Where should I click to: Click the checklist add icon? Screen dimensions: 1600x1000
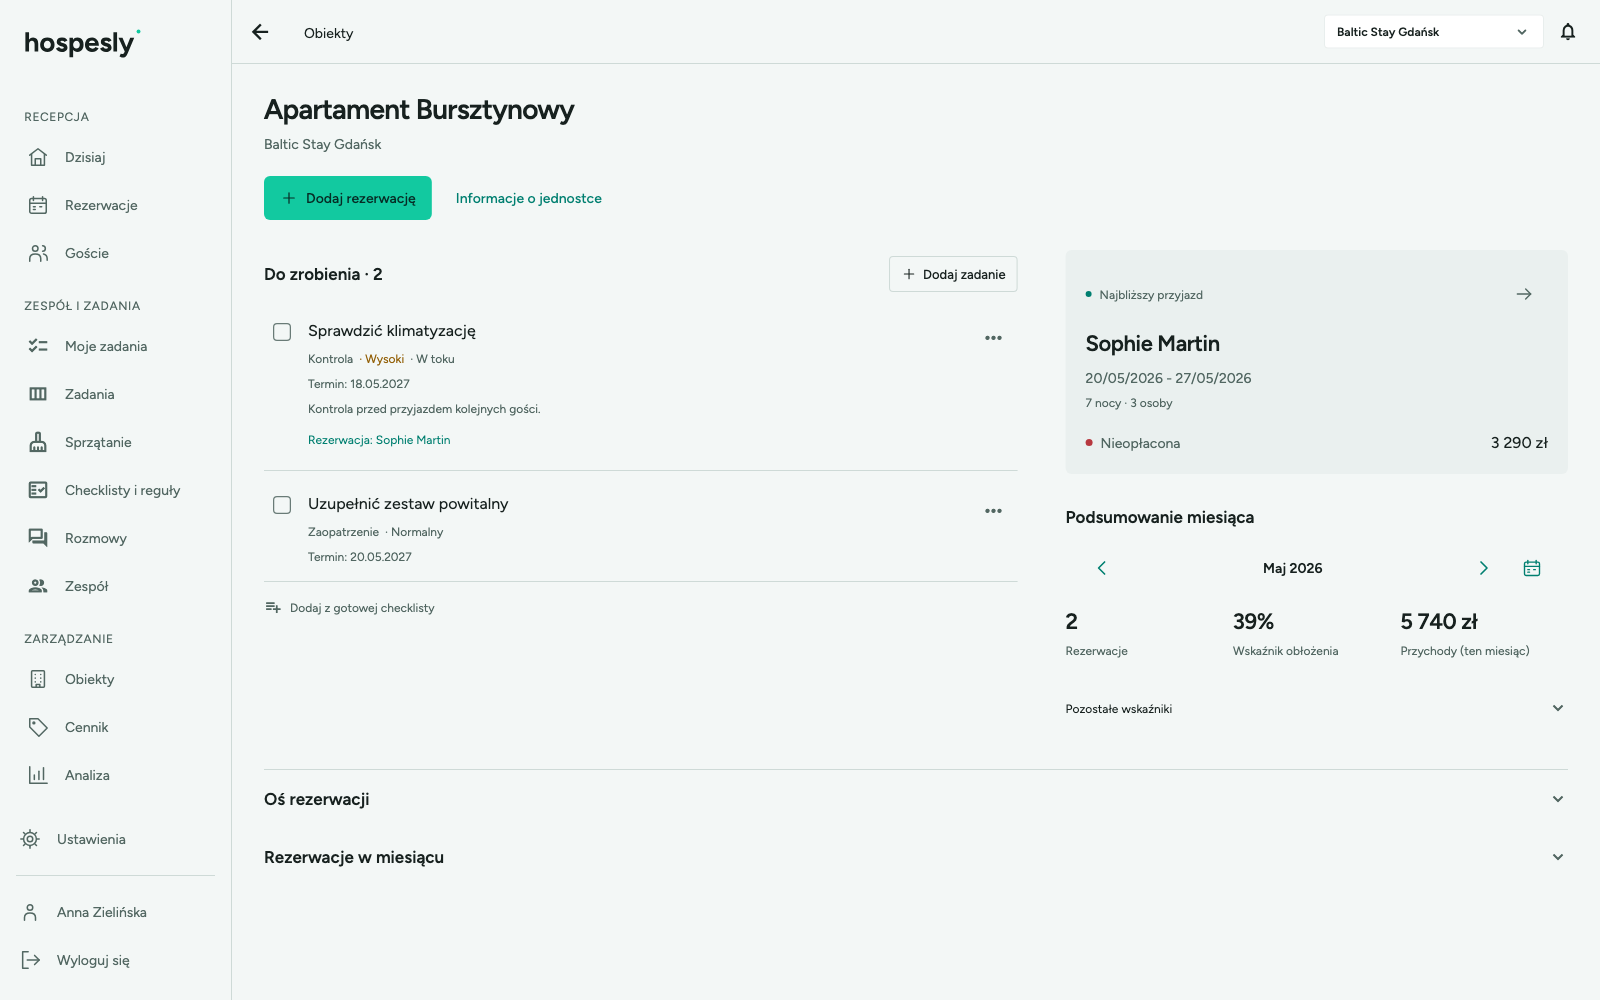272,608
